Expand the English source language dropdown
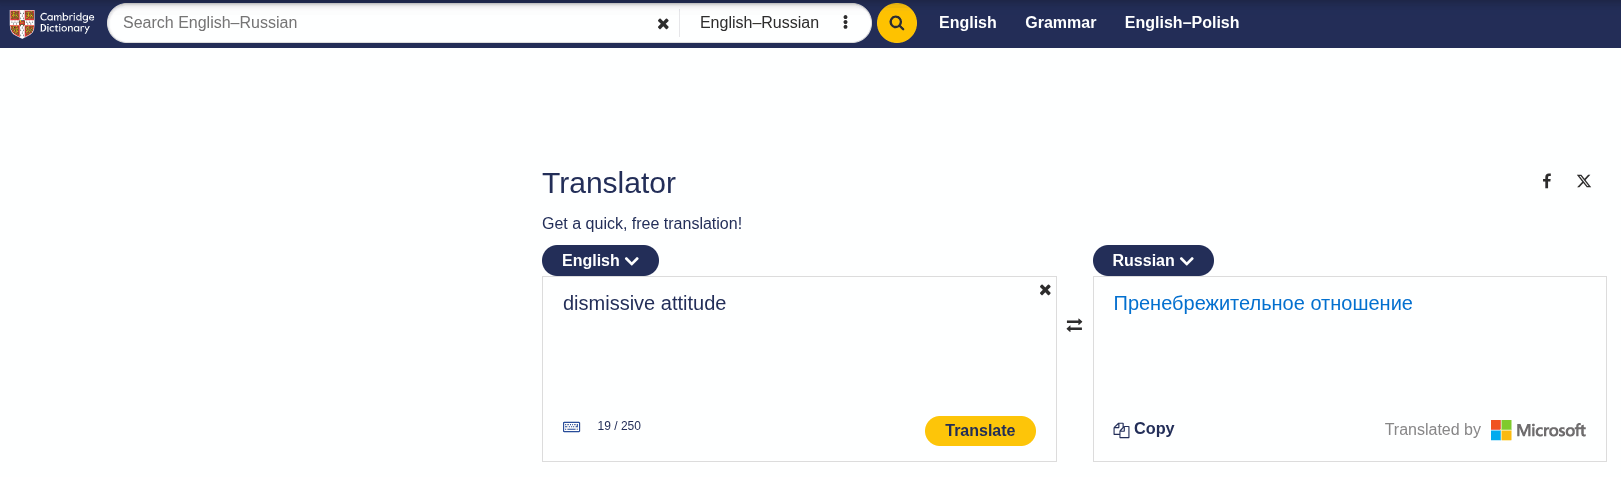 [x=600, y=260]
